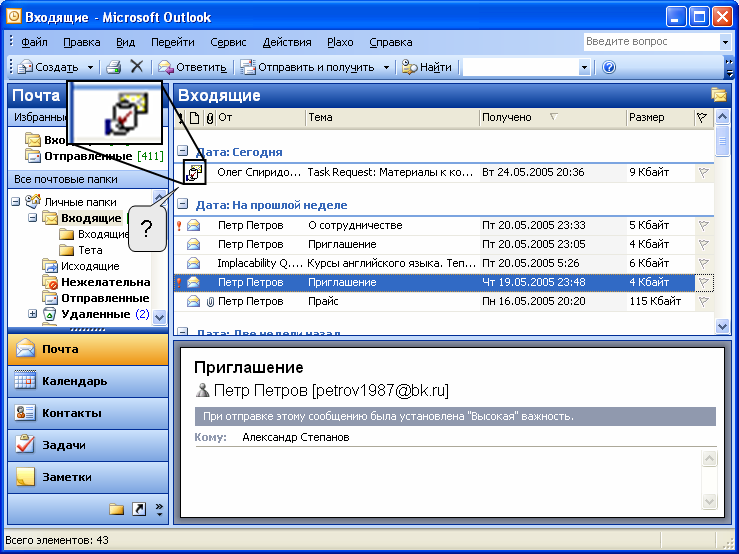Click the Delete X toolbar icon

click(137, 67)
